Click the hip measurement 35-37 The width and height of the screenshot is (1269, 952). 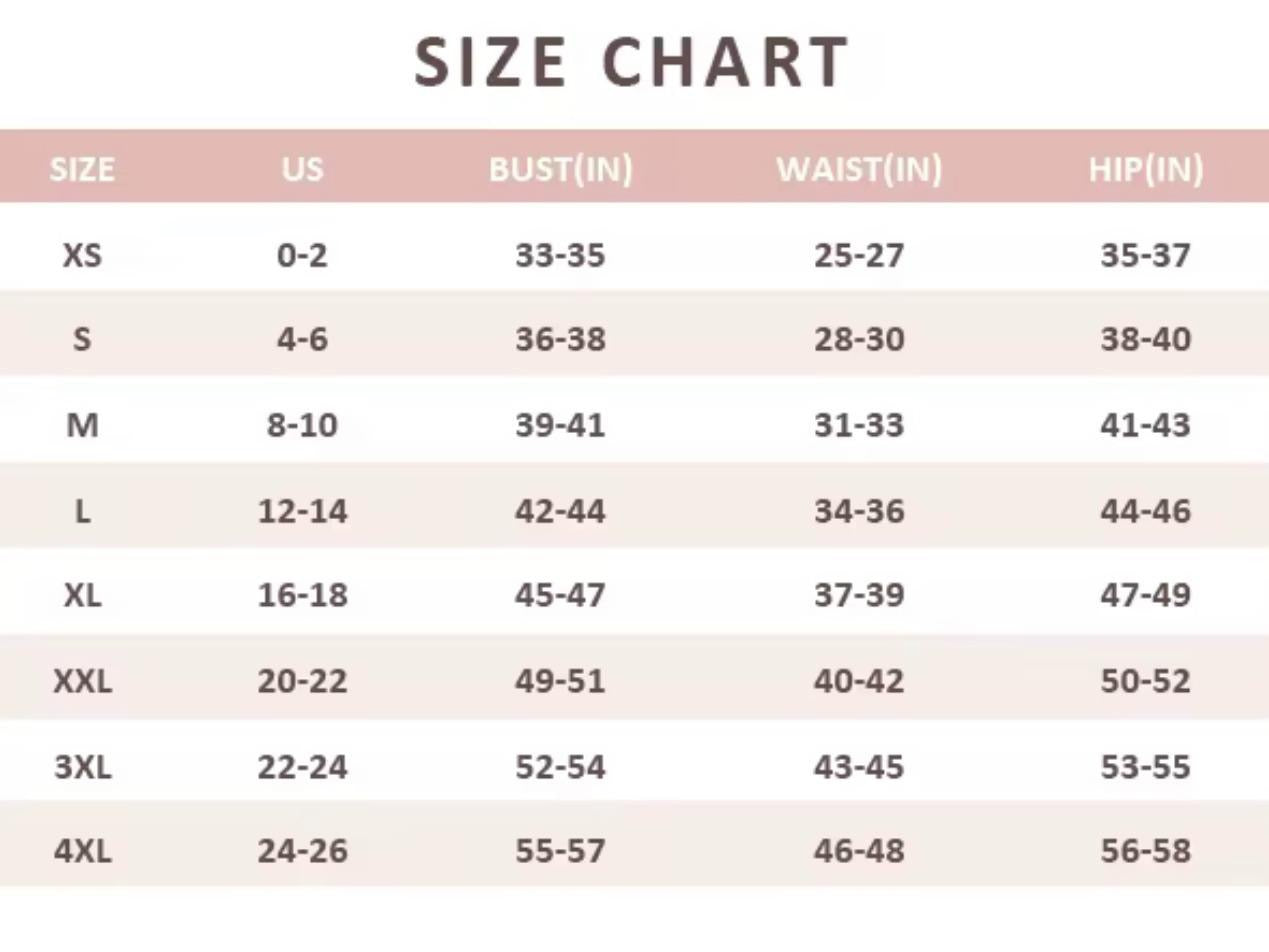(x=1145, y=256)
